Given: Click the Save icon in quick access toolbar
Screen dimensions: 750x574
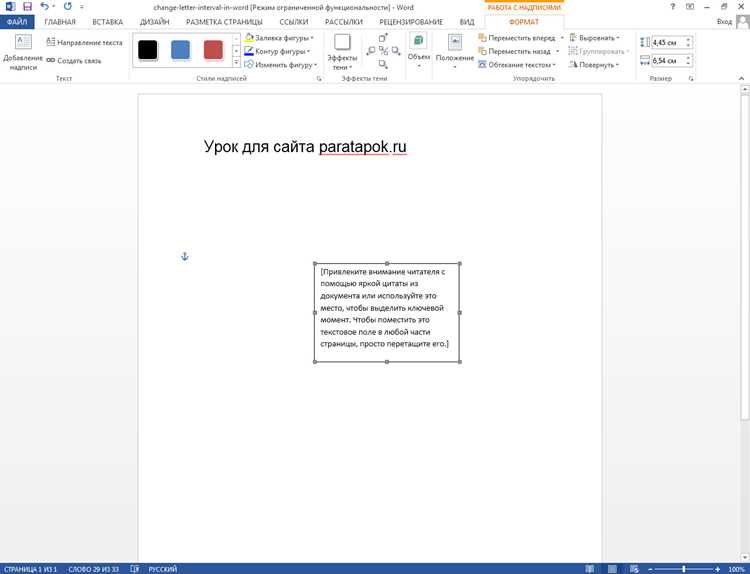Looking at the screenshot, I should click(x=27, y=7).
